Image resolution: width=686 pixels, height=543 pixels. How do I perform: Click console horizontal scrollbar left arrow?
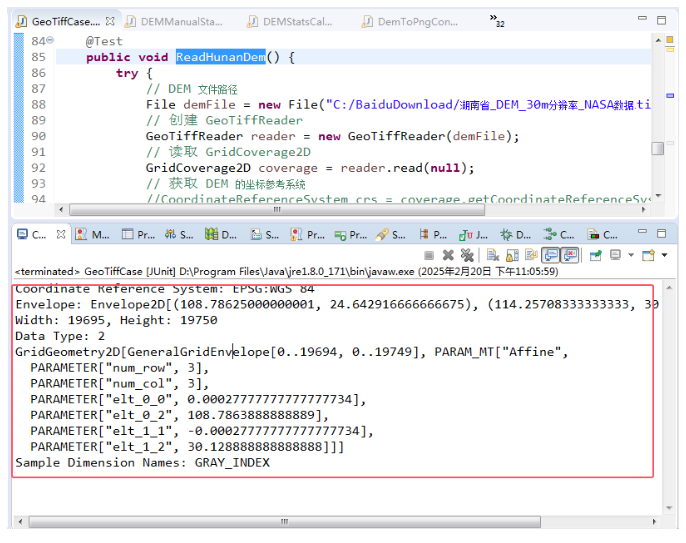tap(20, 522)
